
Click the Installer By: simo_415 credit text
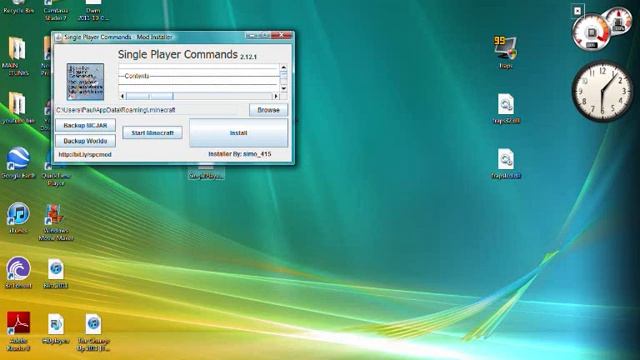click(x=240, y=154)
